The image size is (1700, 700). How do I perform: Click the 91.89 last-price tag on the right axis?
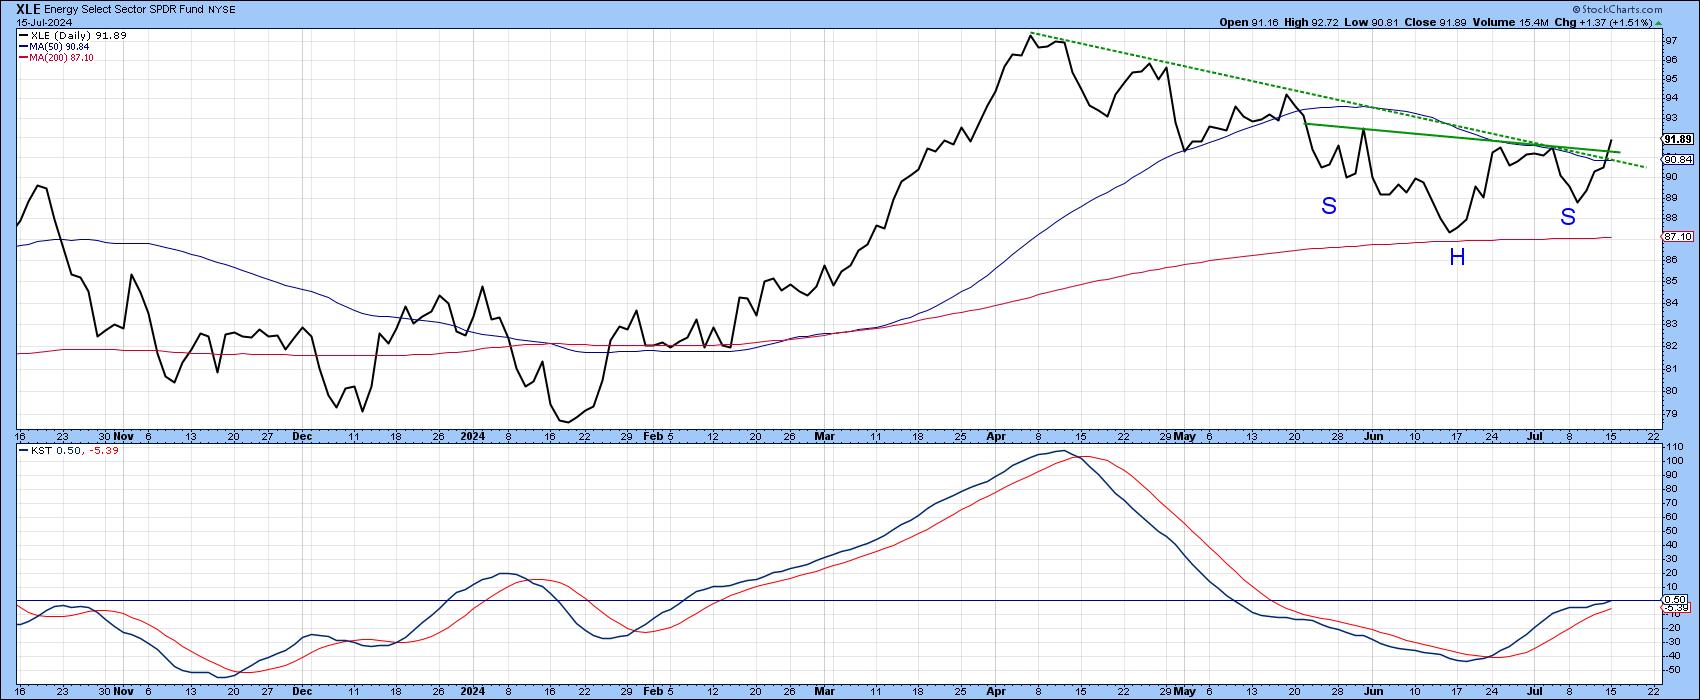pos(1677,139)
